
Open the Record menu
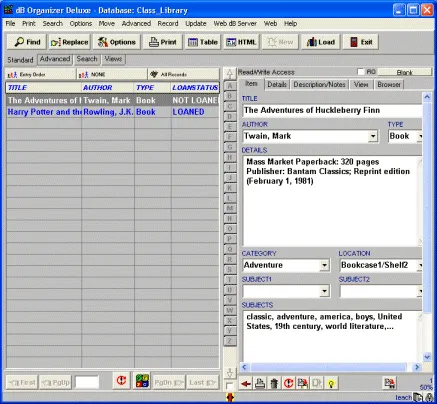tap(168, 24)
